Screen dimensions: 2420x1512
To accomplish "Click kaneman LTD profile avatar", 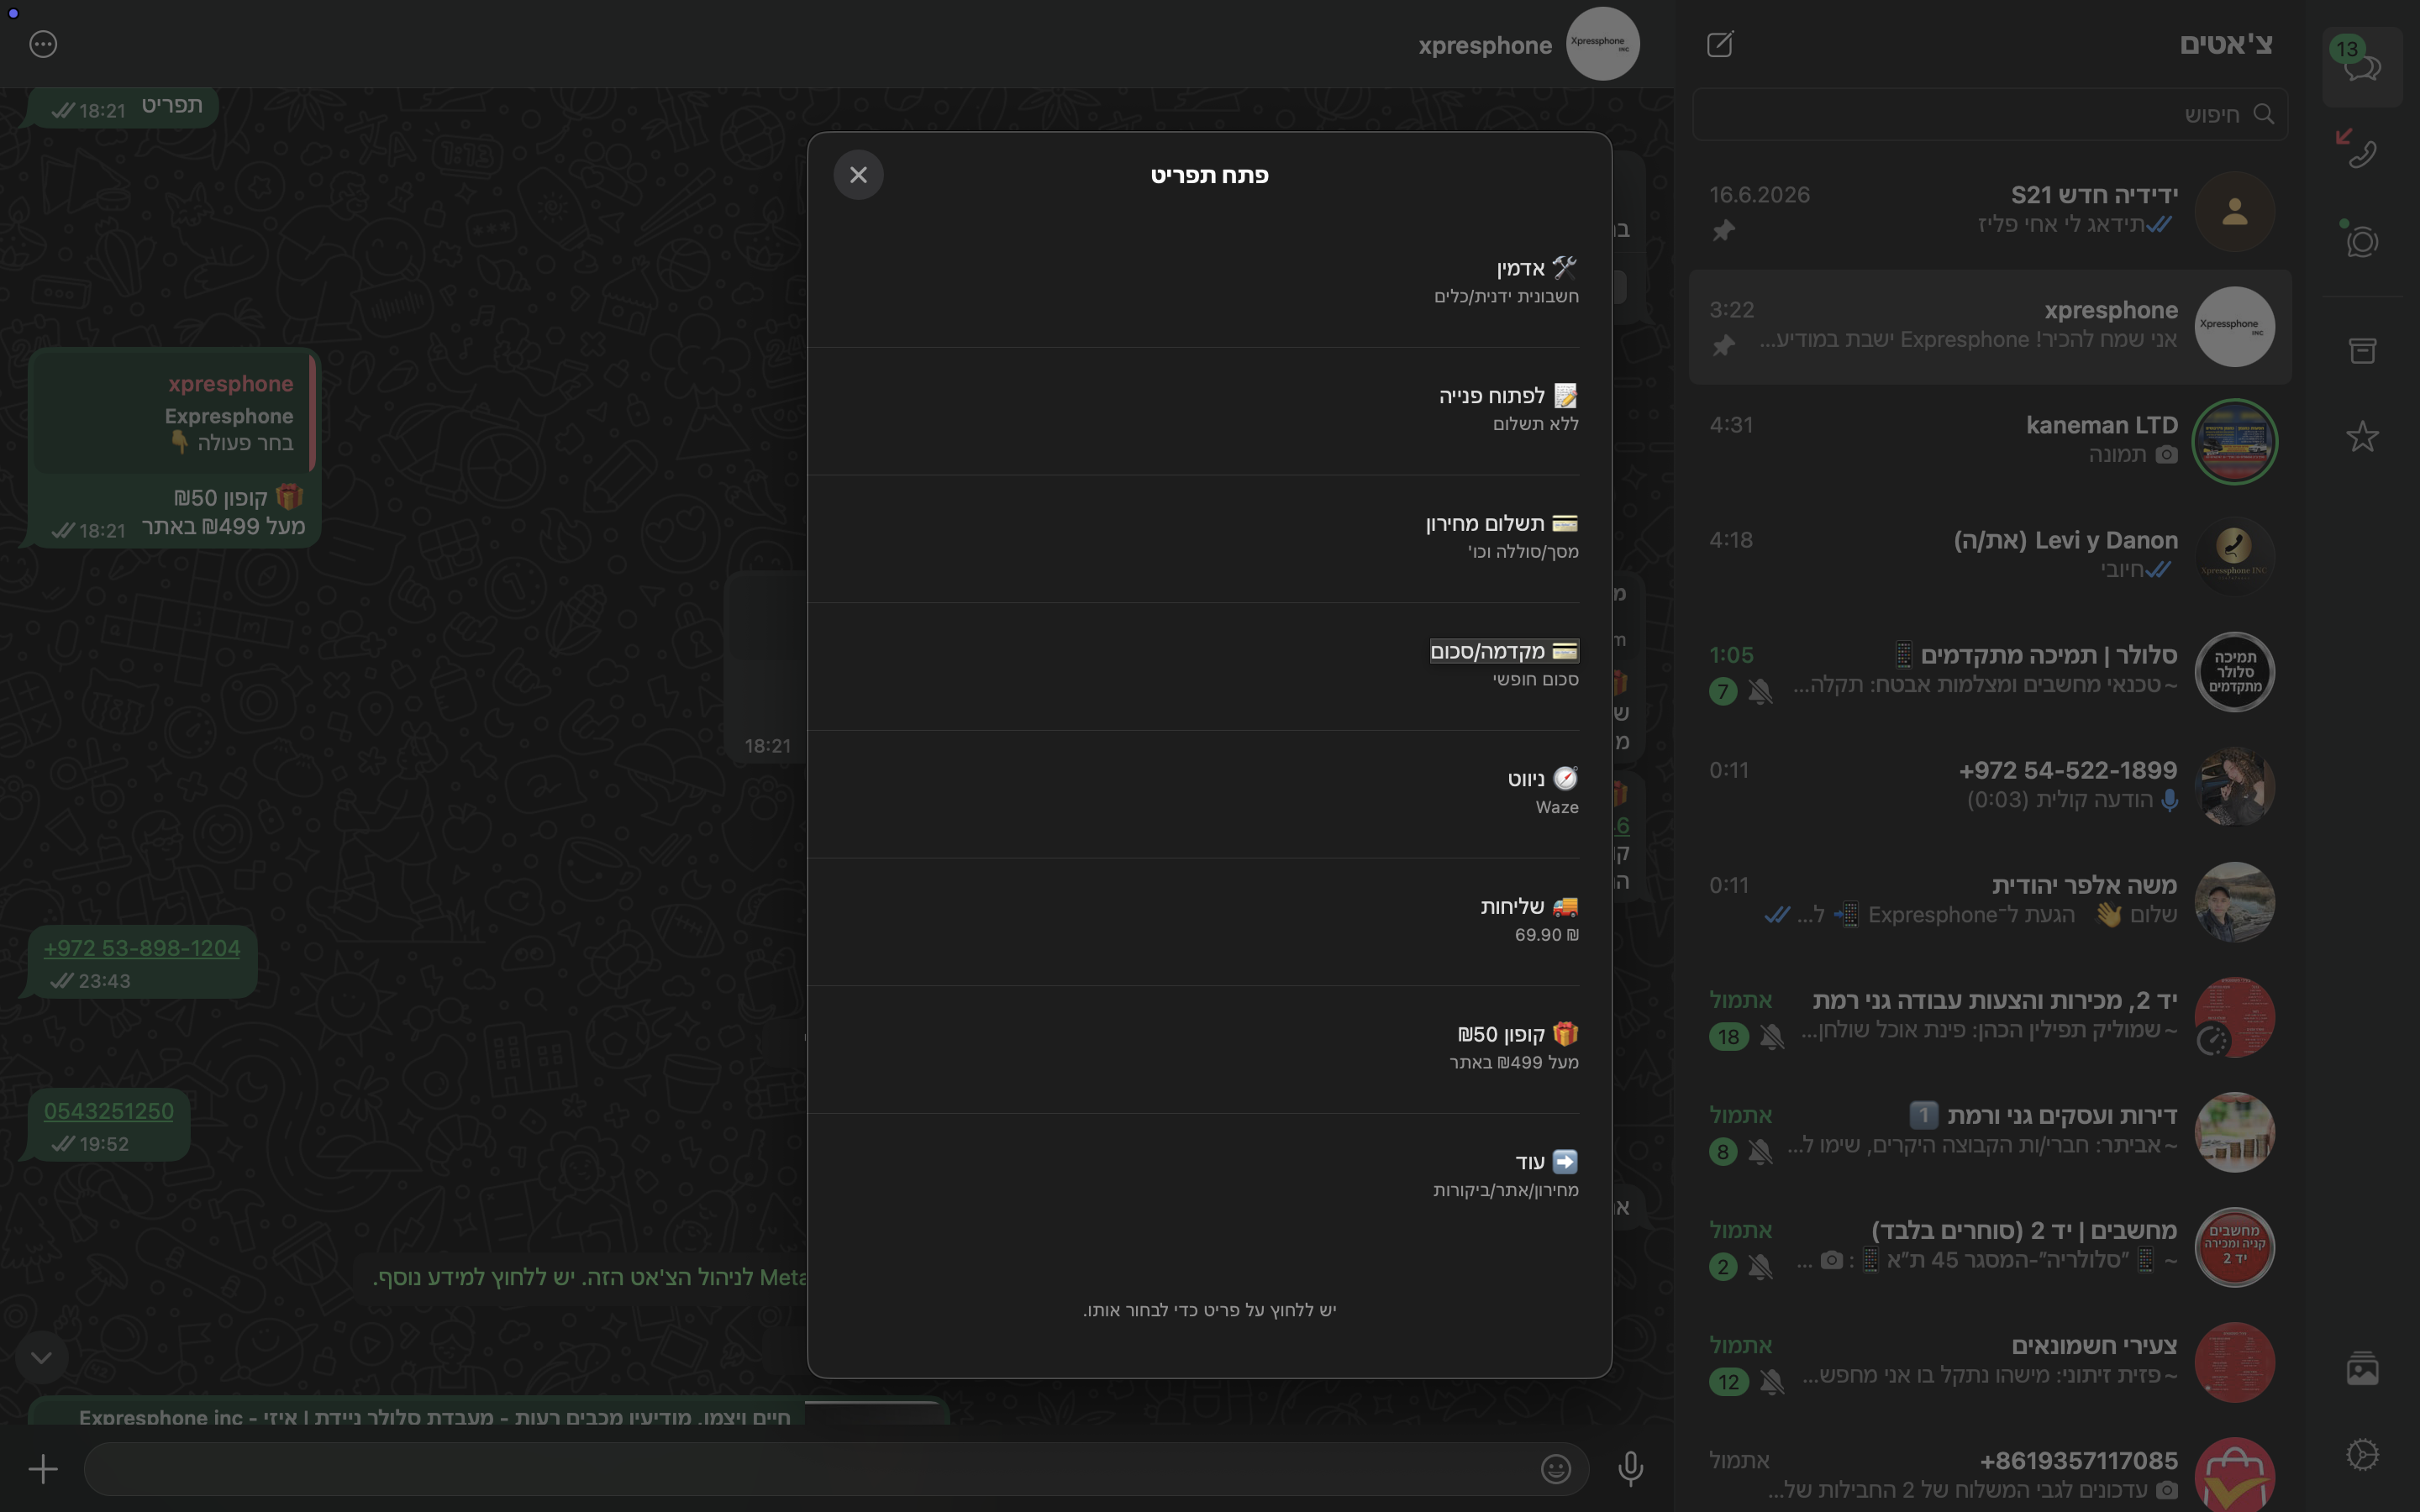I will pos(2234,441).
